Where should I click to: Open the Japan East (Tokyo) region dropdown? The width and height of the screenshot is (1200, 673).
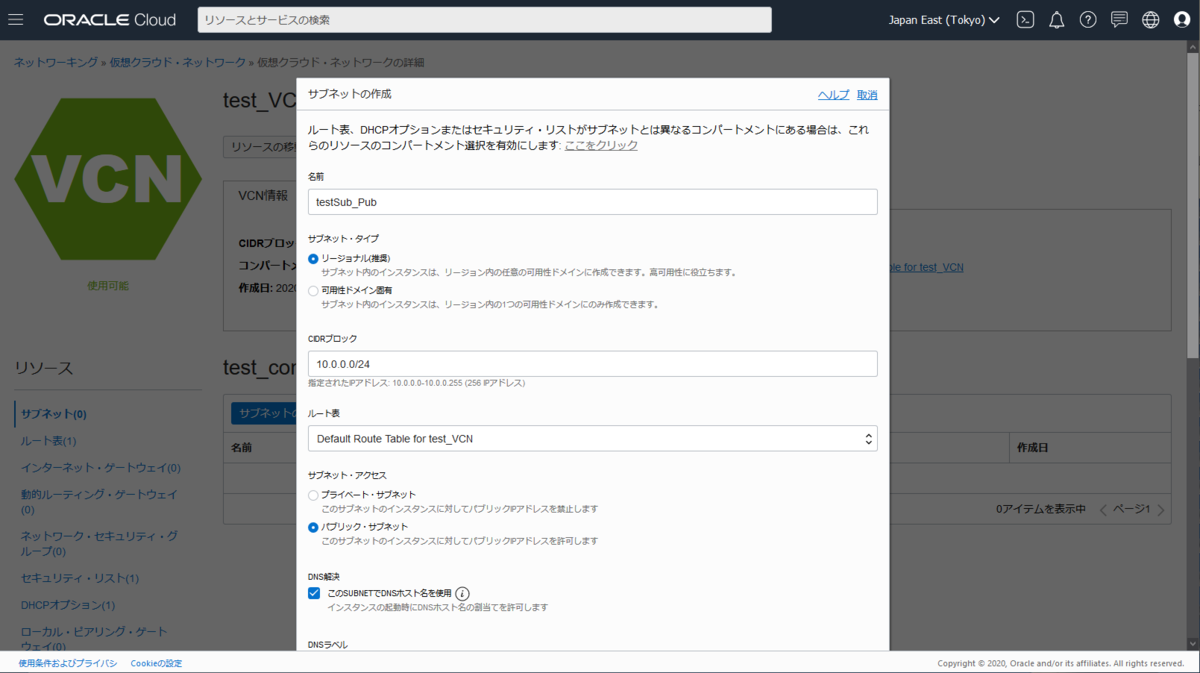point(944,20)
